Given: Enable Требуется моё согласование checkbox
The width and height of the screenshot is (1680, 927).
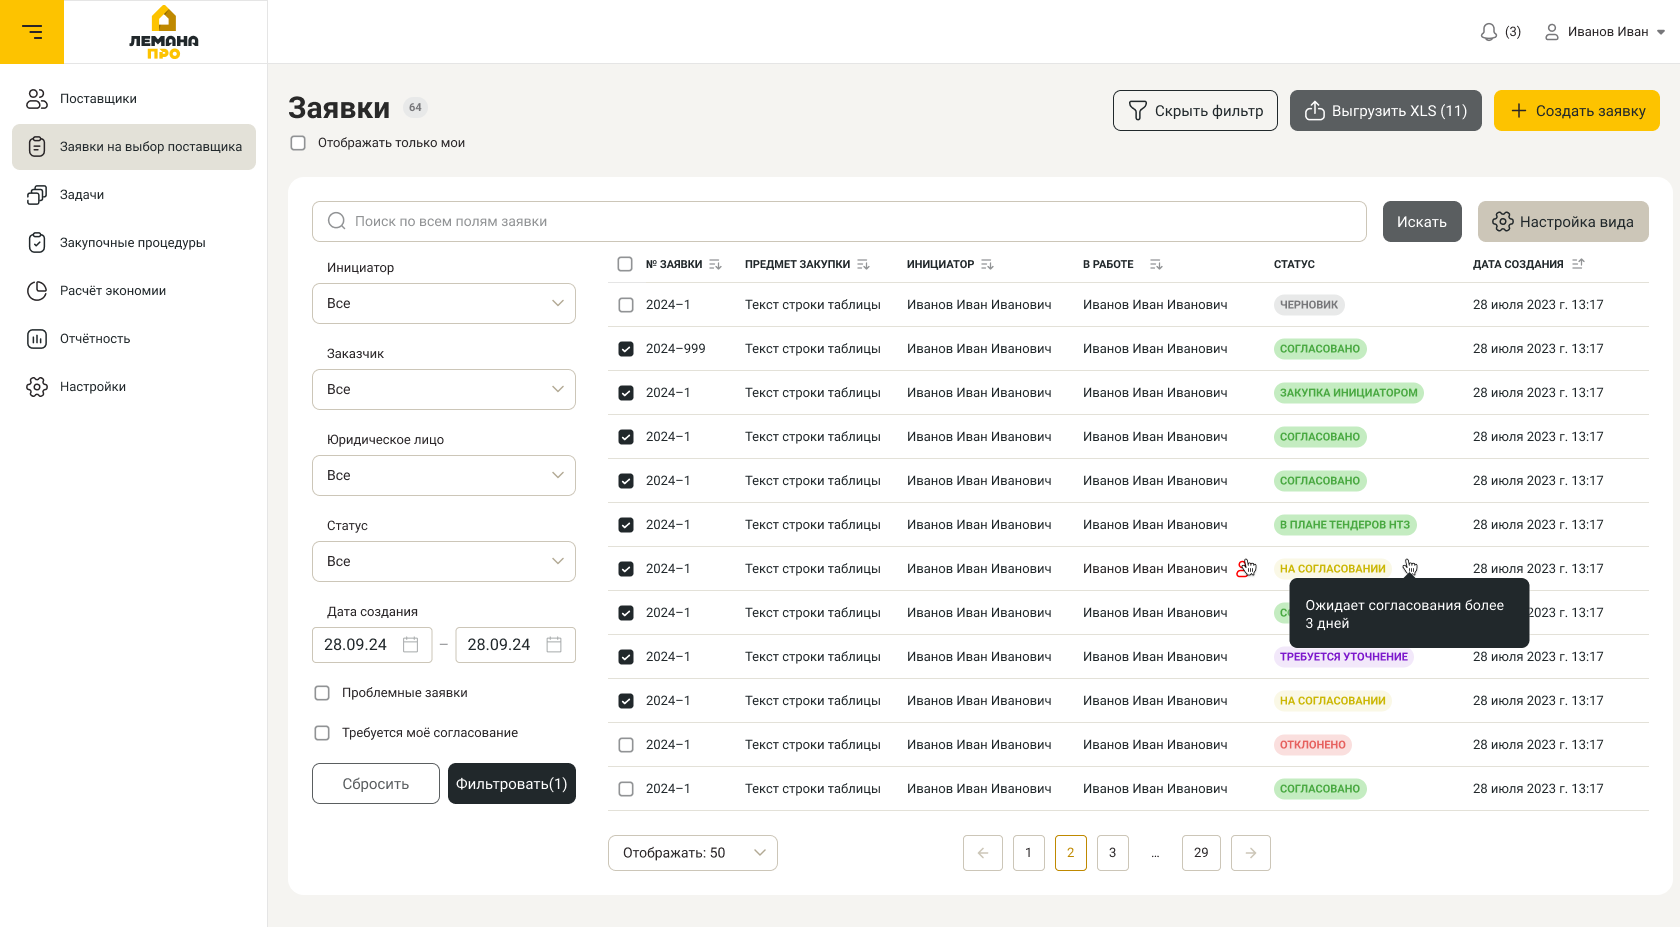Looking at the screenshot, I should 322,733.
